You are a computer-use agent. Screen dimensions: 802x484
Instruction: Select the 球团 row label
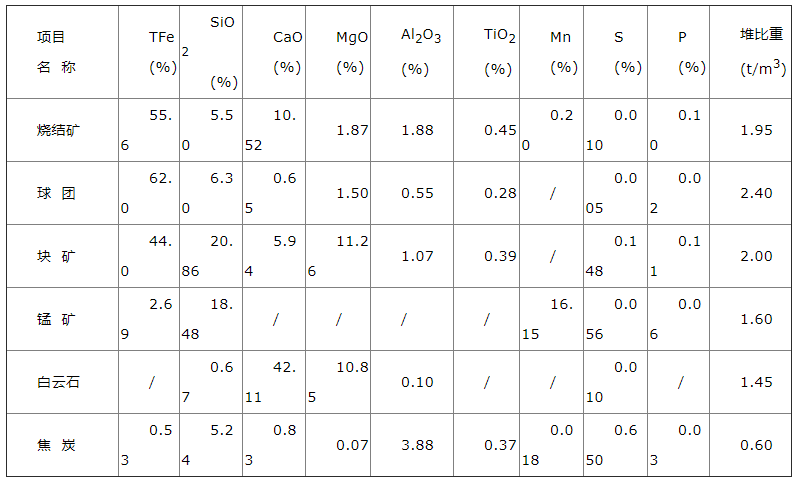coord(62,193)
